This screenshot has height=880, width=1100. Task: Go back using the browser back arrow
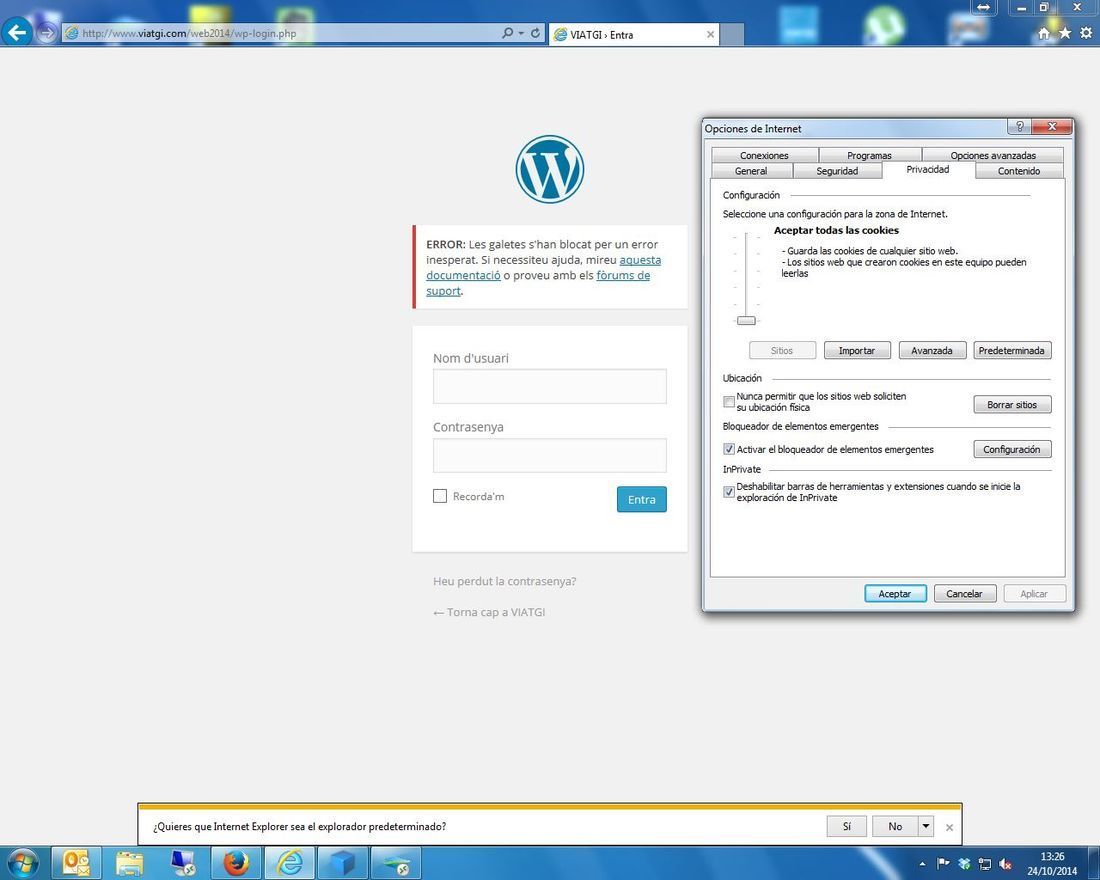pyautogui.click(x=17, y=32)
